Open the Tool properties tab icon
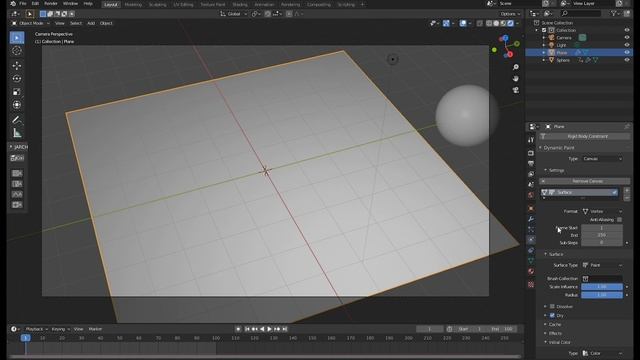 coord(531,140)
